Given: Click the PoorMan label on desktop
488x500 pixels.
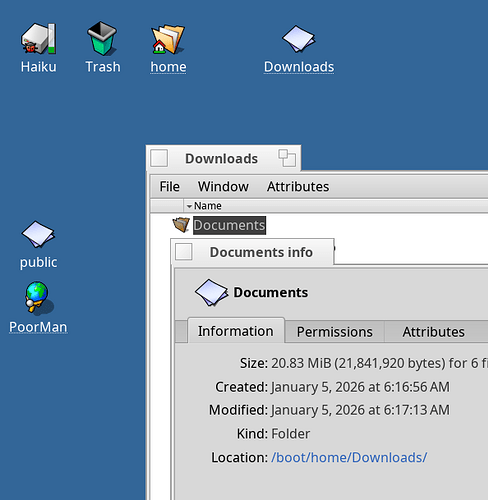Looking at the screenshot, I should pyautogui.click(x=38, y=327).
